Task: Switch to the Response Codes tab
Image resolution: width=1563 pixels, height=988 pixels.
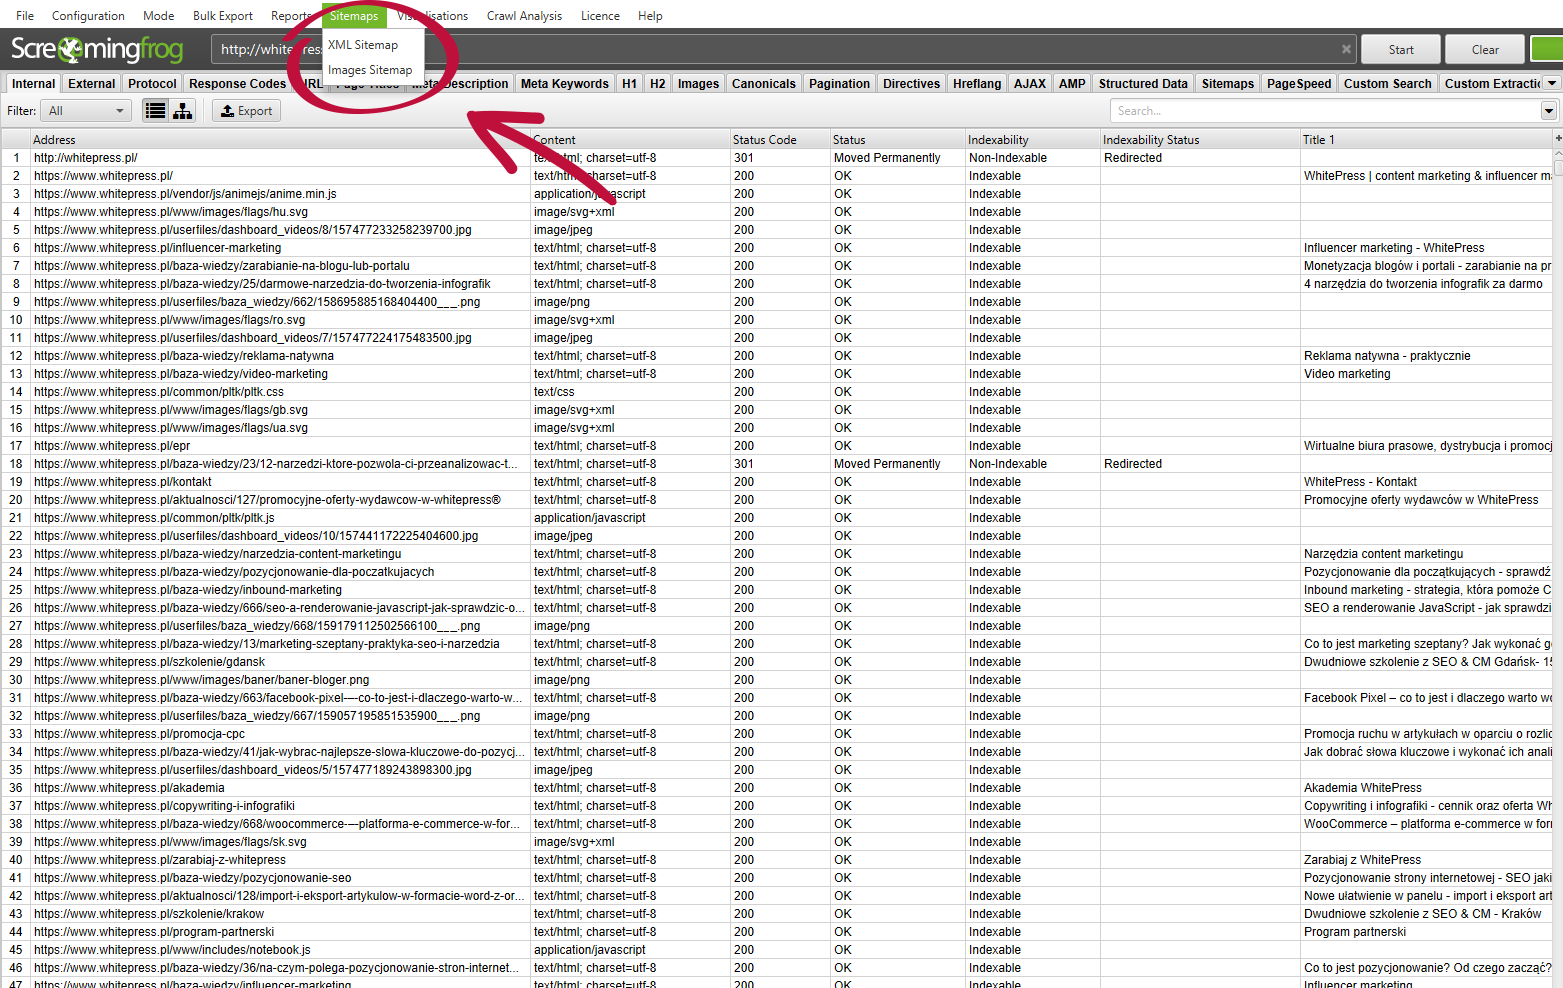Action: coord(237,83)
